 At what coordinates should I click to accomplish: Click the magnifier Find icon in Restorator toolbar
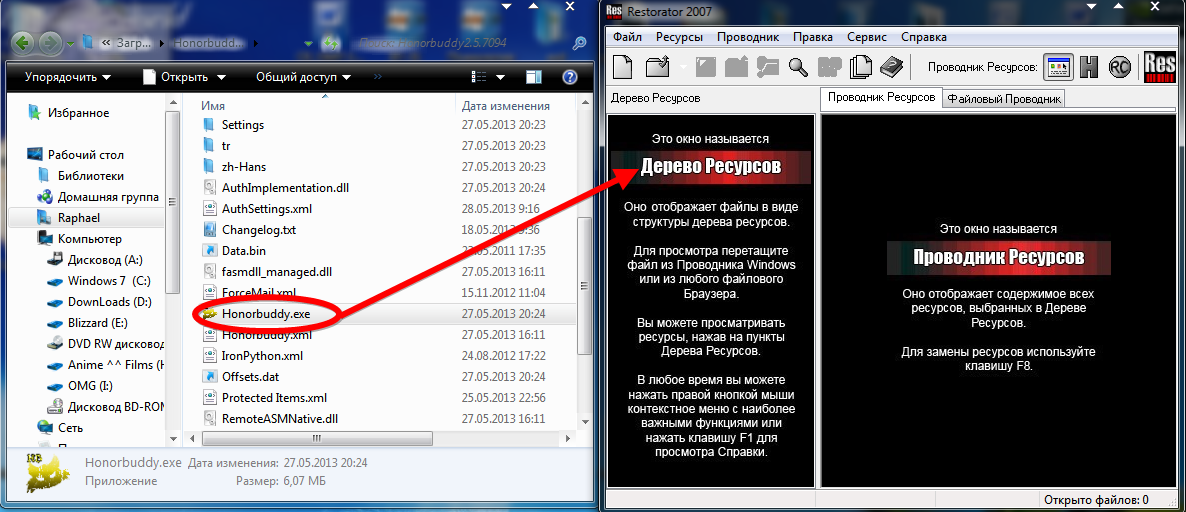pyautogui.click(x=799, y=67)
